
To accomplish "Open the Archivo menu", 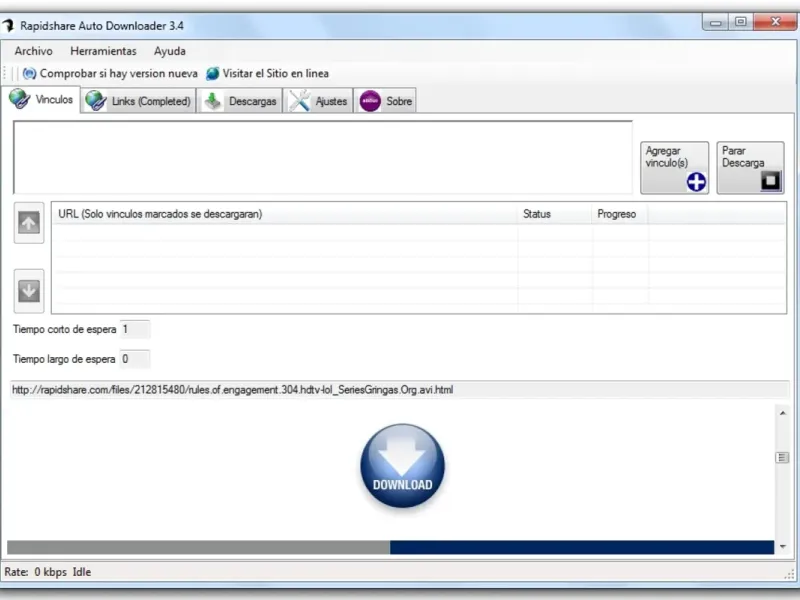I will pos(34,51).
